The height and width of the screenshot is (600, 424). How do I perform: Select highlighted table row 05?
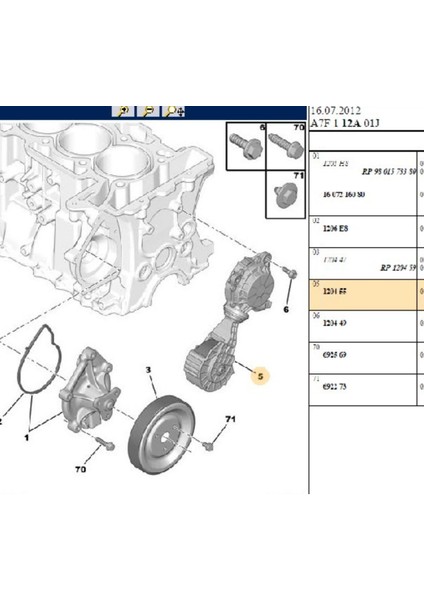tap(366, 294)
